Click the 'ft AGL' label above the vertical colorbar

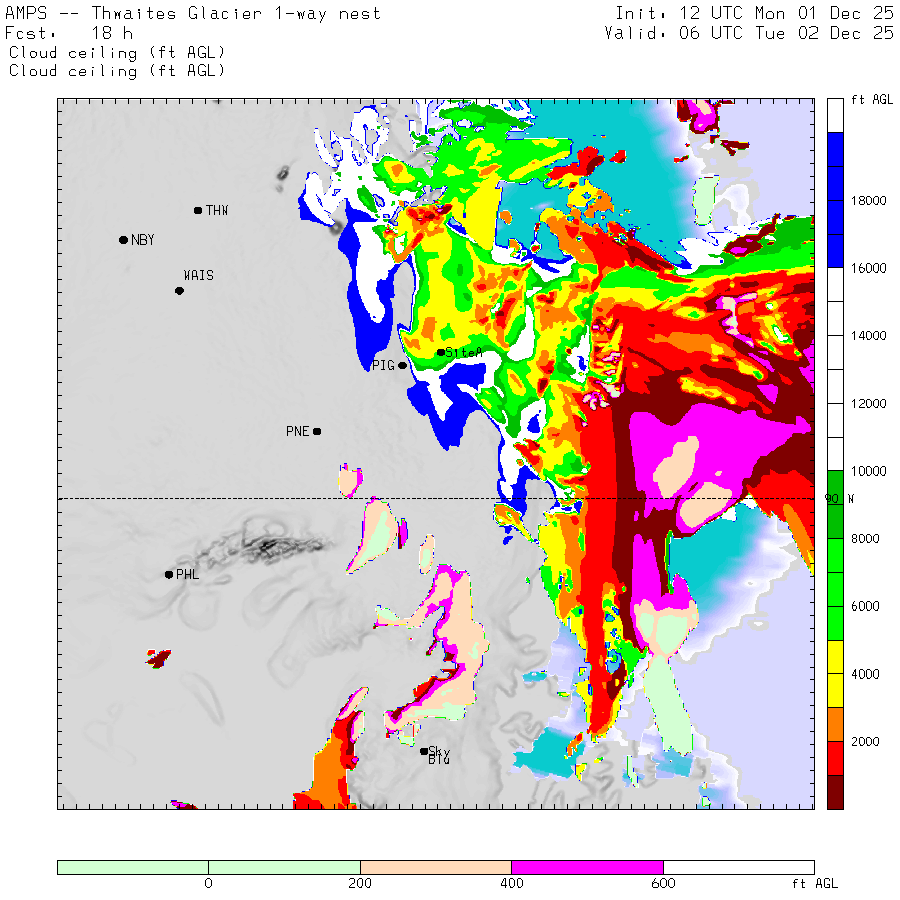pos(872,100)
